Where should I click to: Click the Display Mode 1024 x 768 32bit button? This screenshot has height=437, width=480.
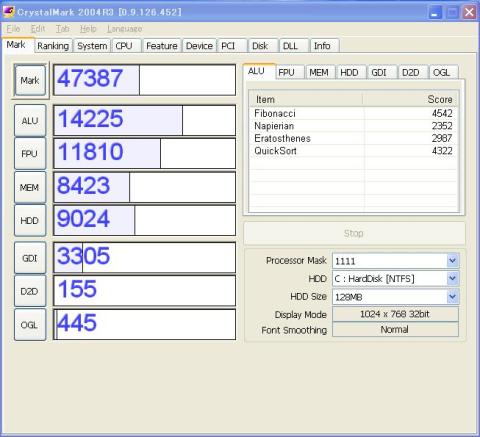395,314
